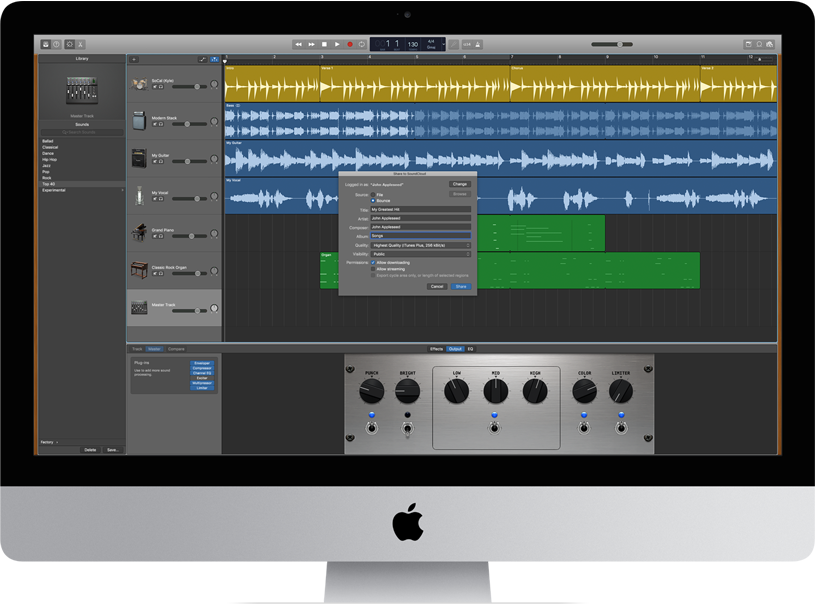Open the Quality dropdown
816x604 pixels.
(x=420, y=245)
